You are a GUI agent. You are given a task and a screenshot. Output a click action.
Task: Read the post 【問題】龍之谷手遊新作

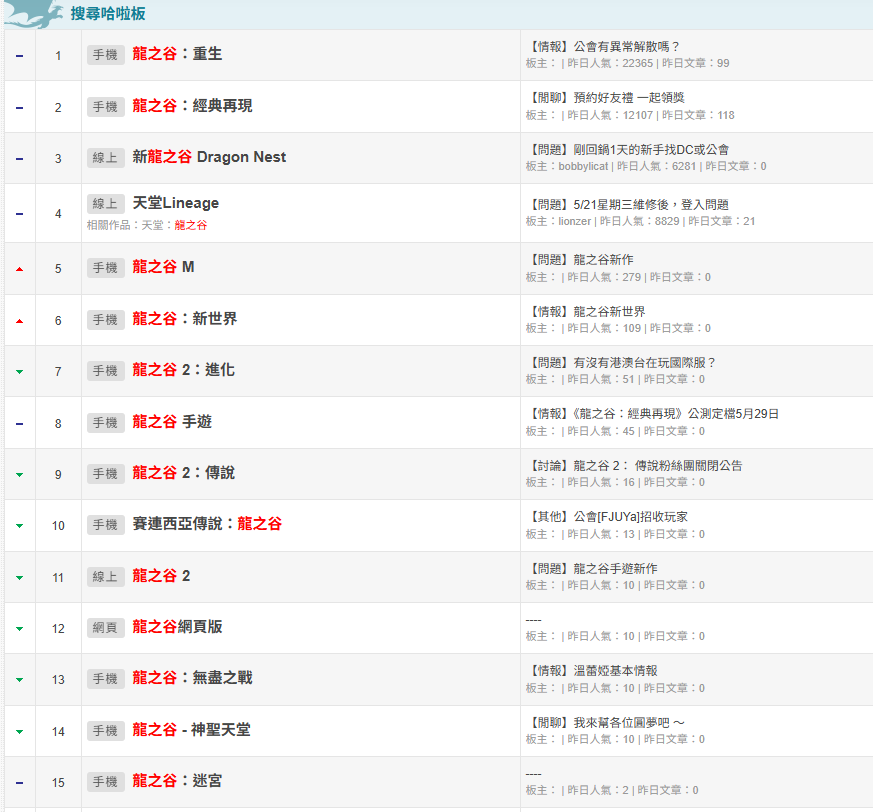[x=592, y=569]
